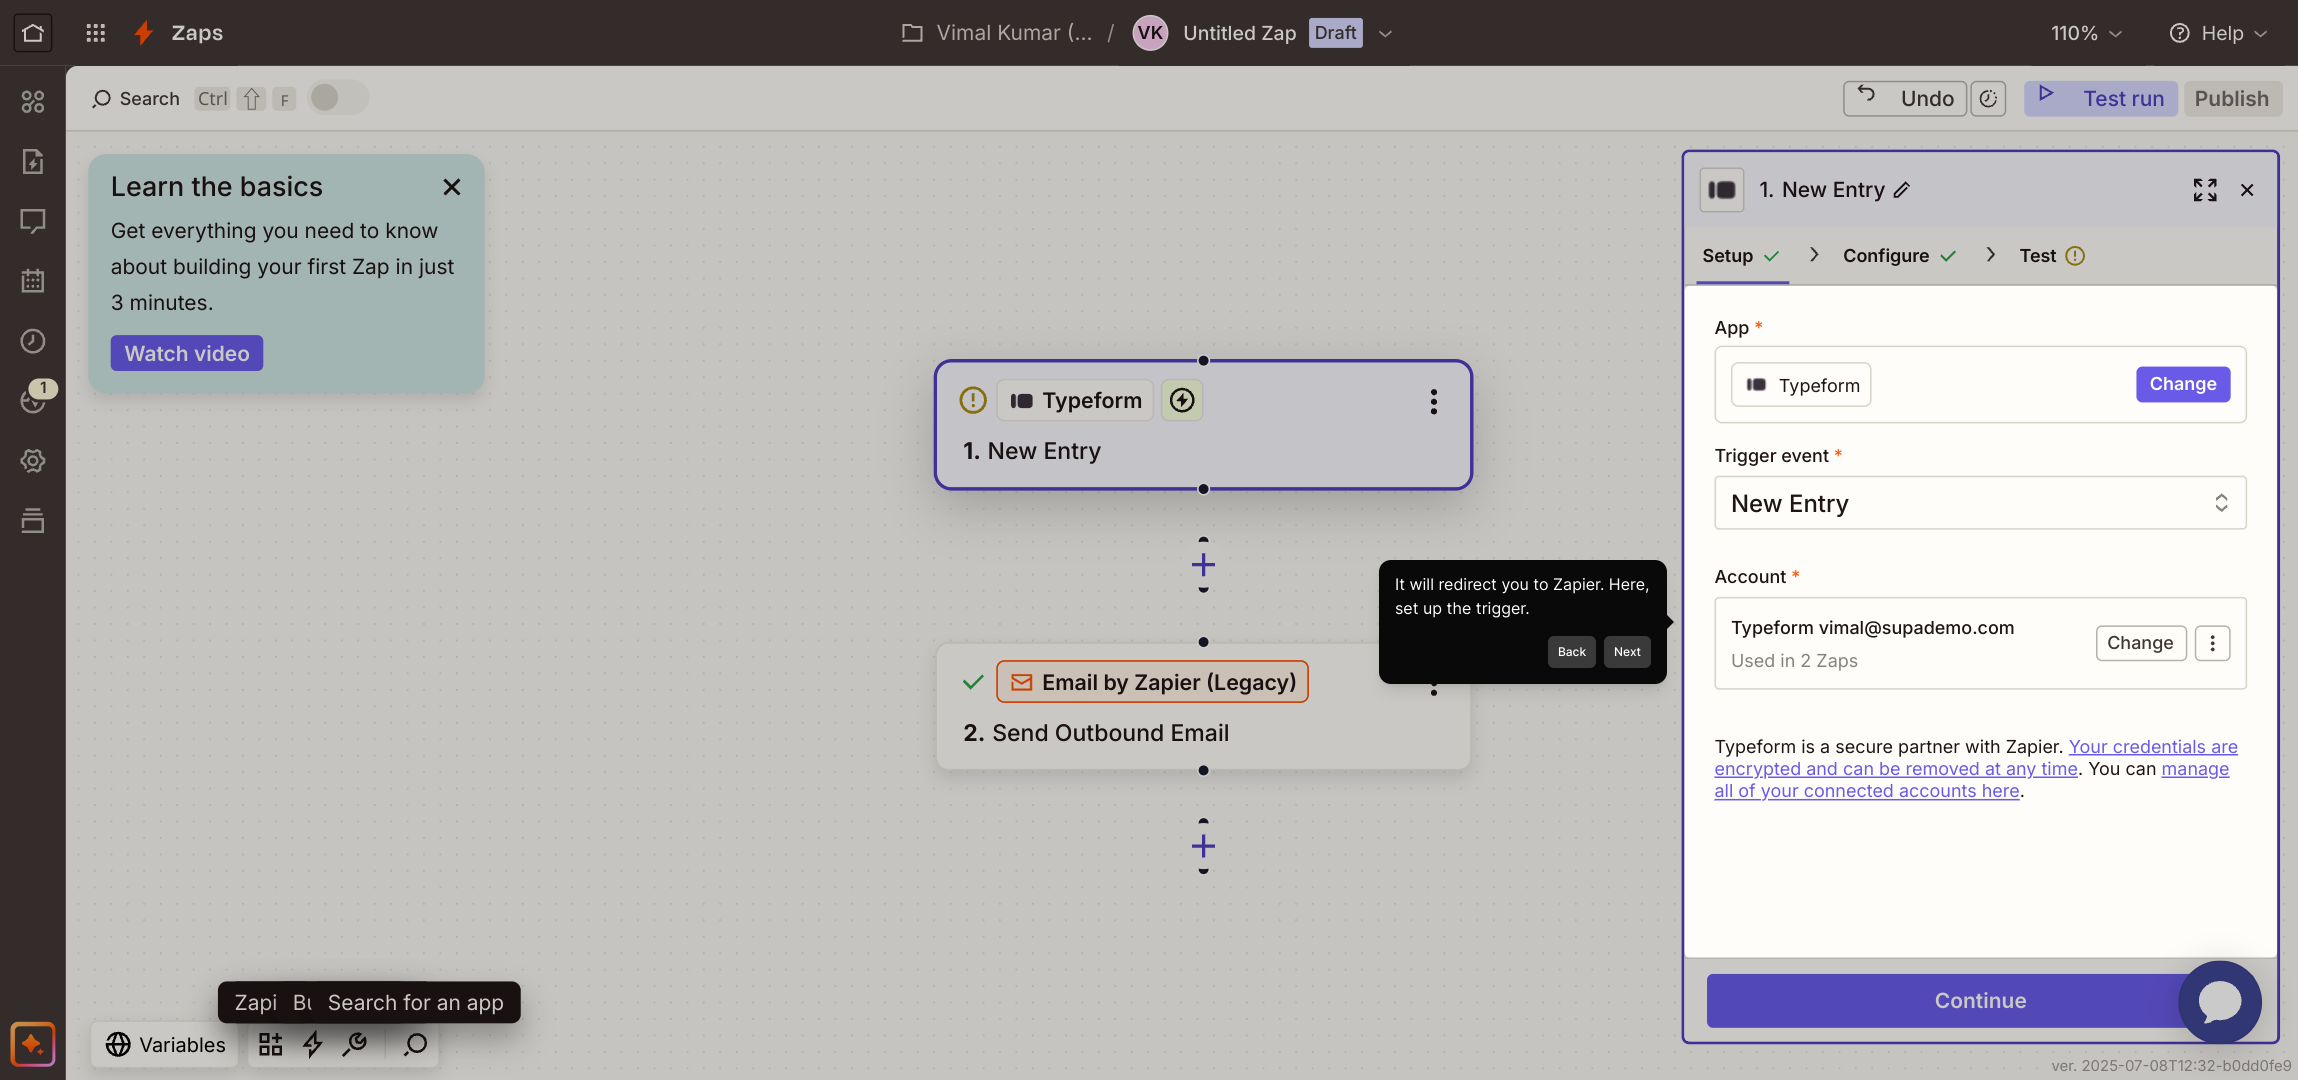Click the Draft status badge
2298x1080 pixels.
point(1335,33)
